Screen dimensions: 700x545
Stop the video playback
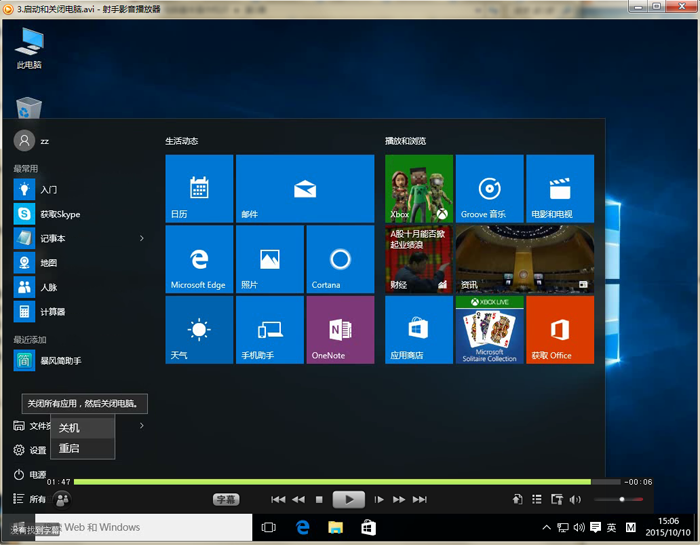point(319,499)
